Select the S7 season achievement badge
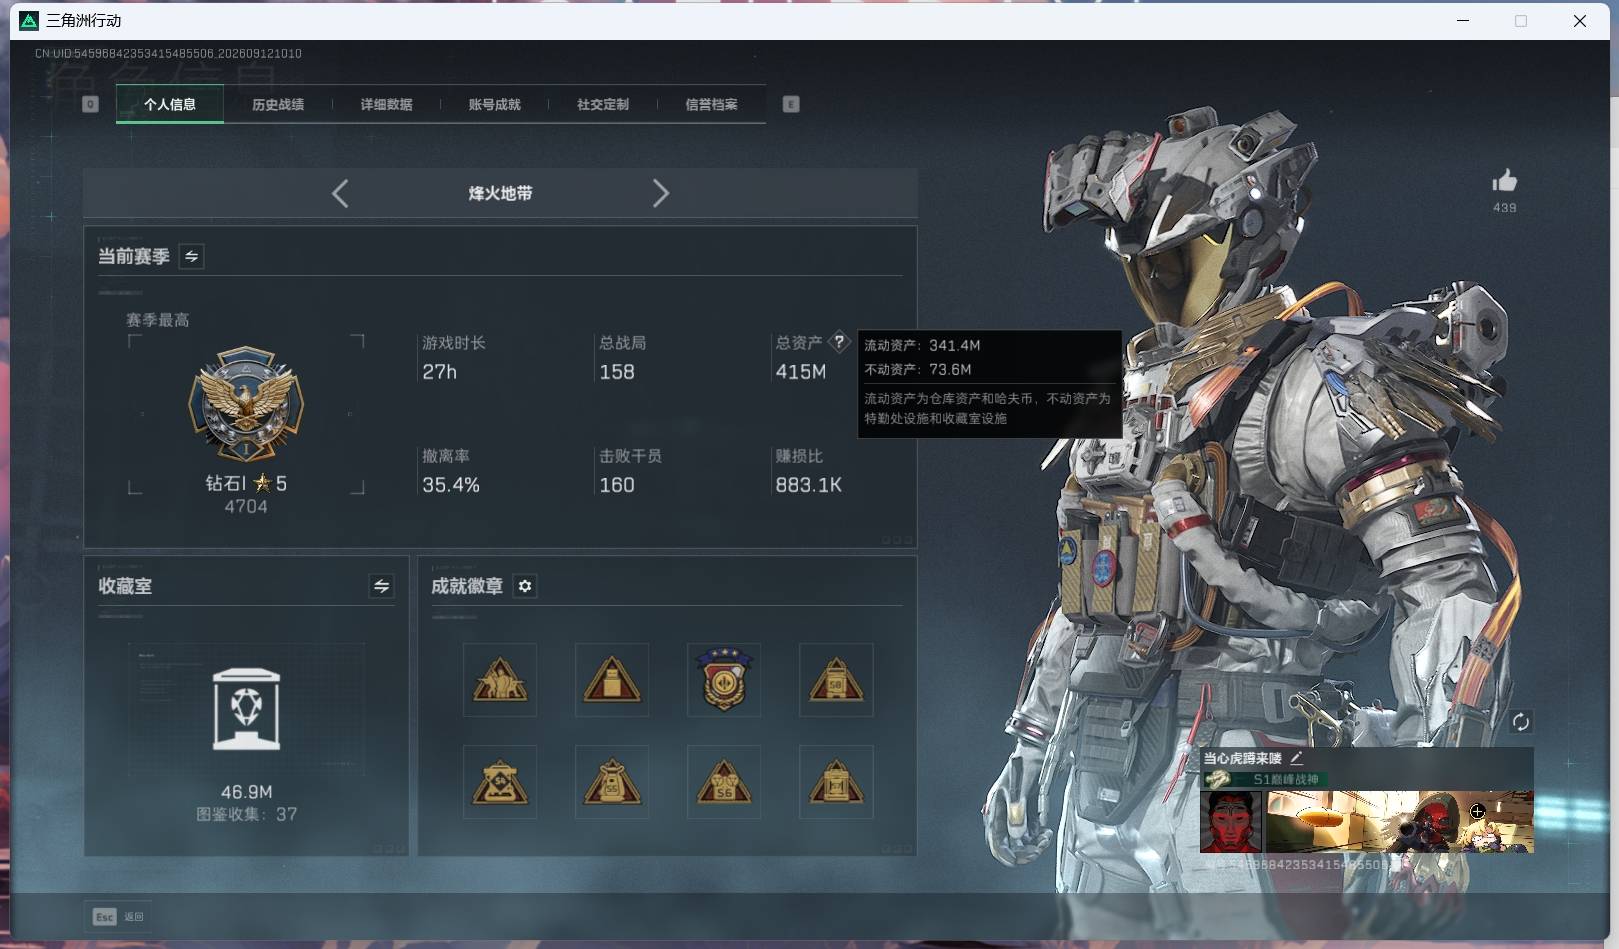 (836, 782)
